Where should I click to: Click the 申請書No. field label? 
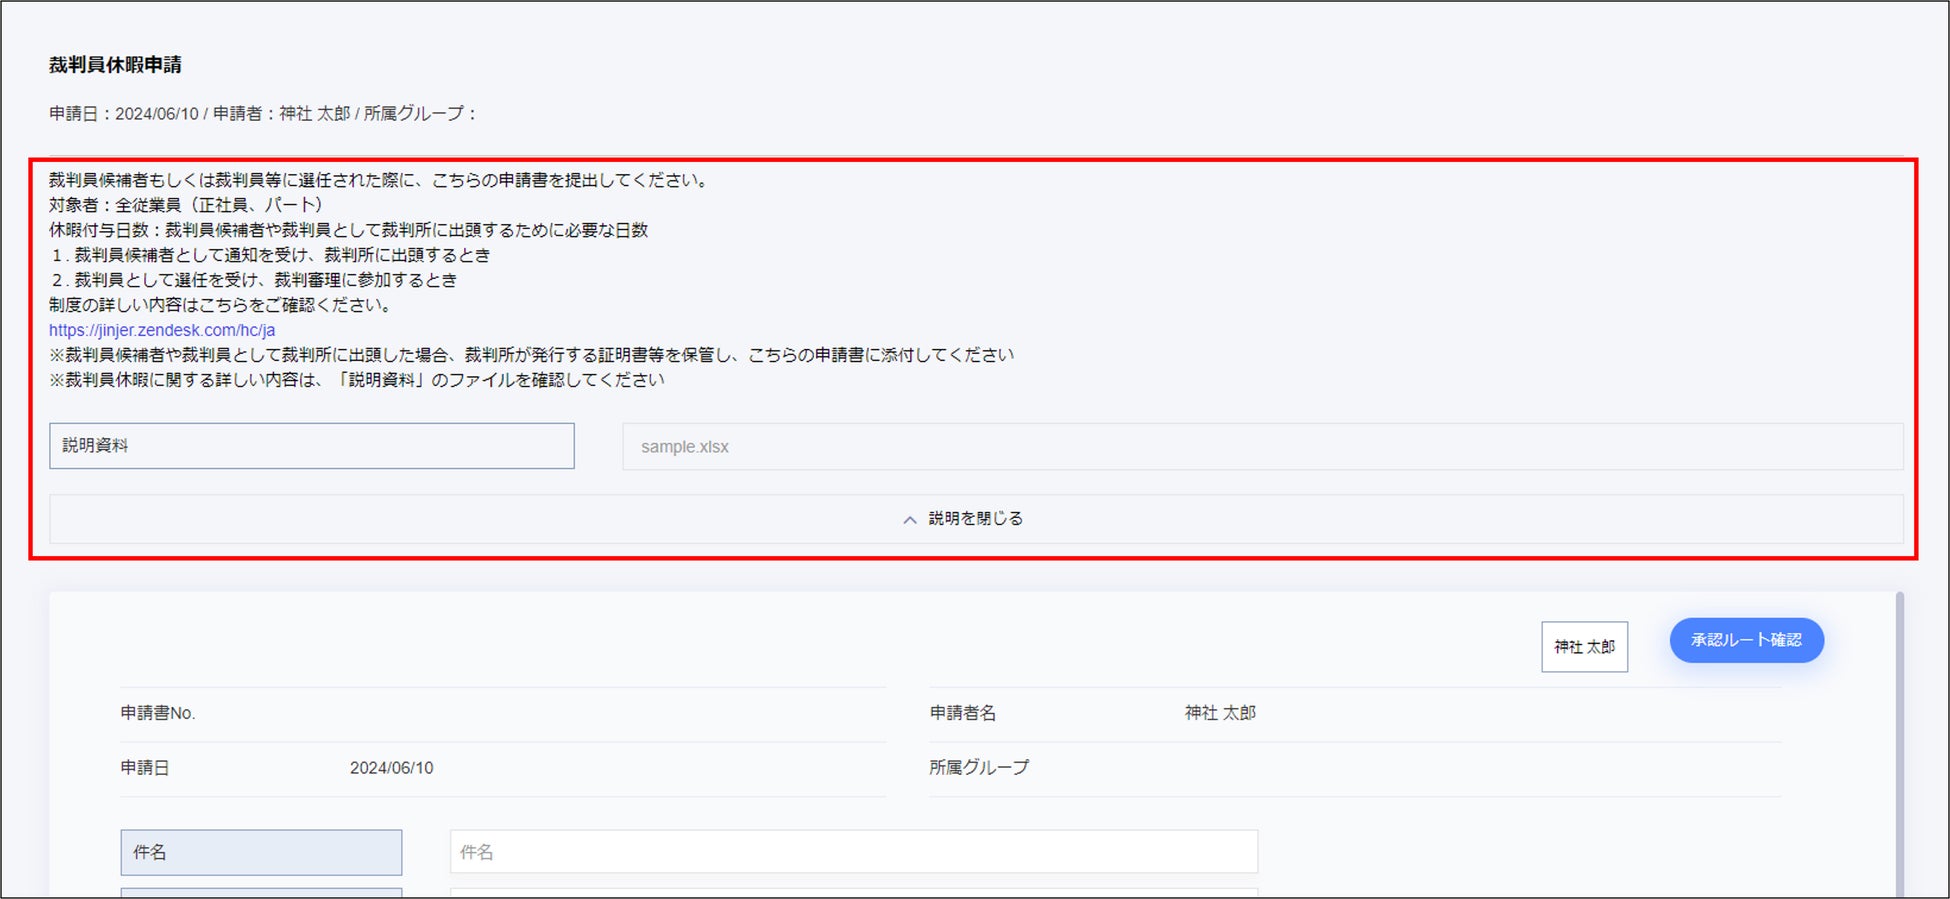coord(158,713)
